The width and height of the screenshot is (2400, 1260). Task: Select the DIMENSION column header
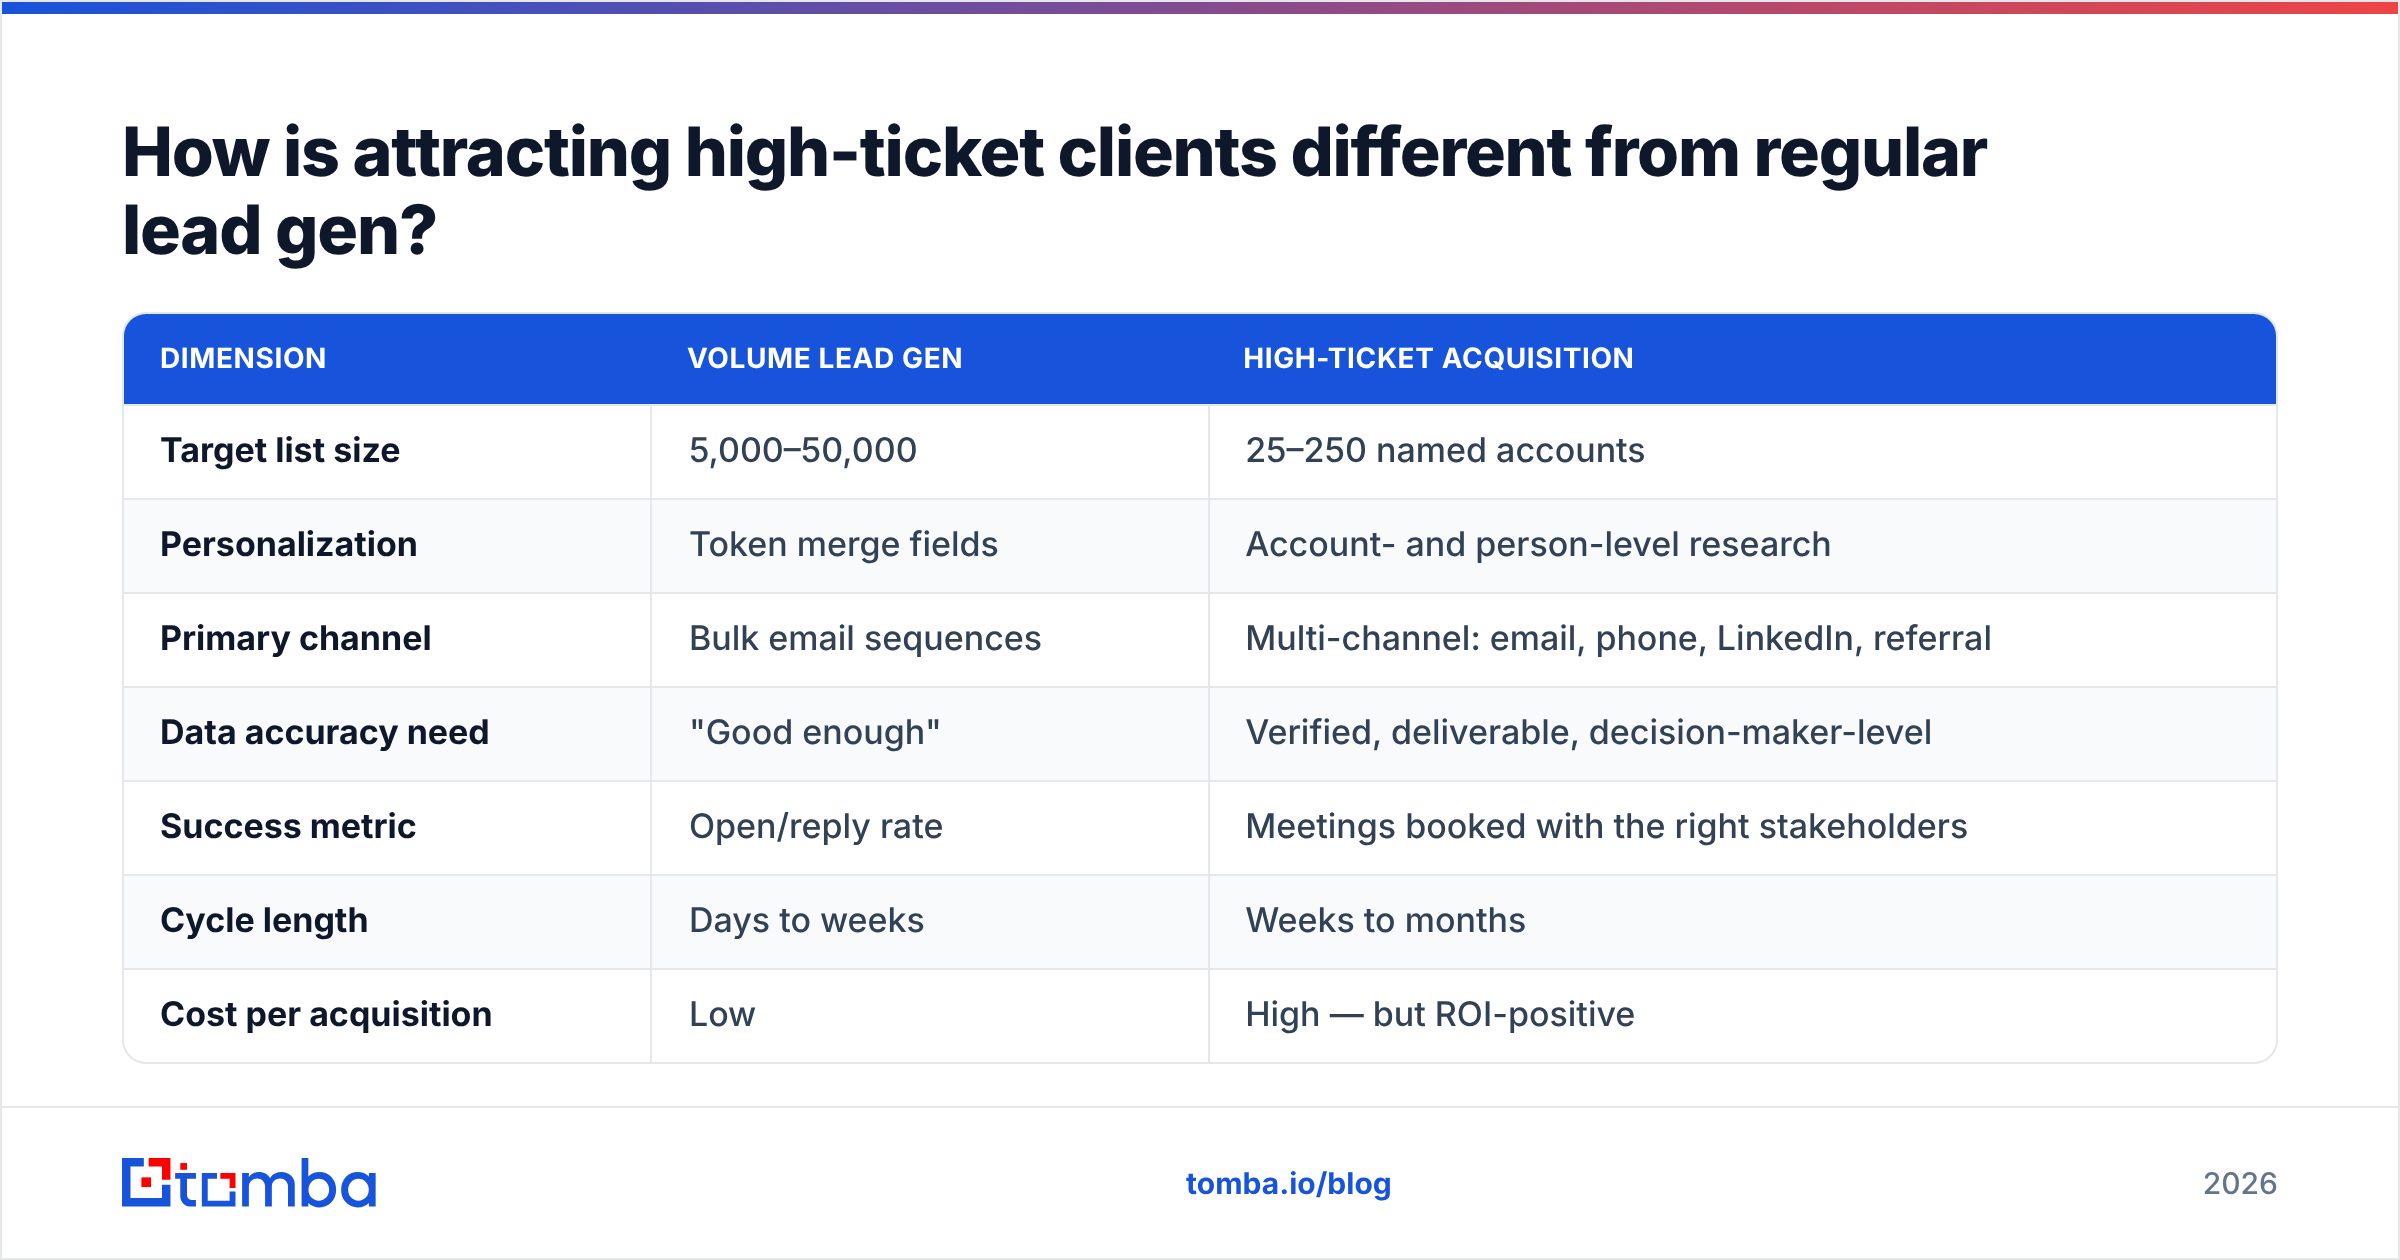(243, 358)
